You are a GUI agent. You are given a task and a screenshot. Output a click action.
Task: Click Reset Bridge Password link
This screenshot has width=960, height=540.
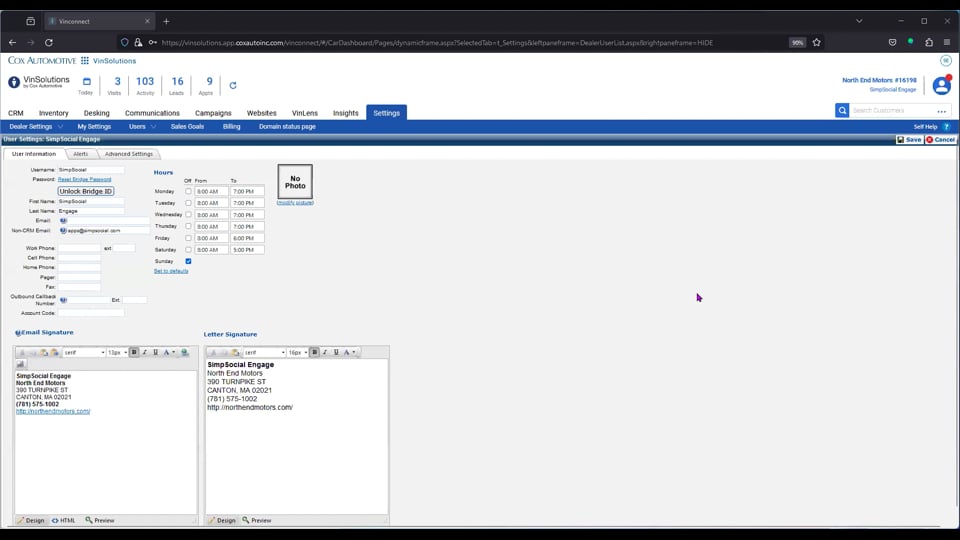[84, 179]
